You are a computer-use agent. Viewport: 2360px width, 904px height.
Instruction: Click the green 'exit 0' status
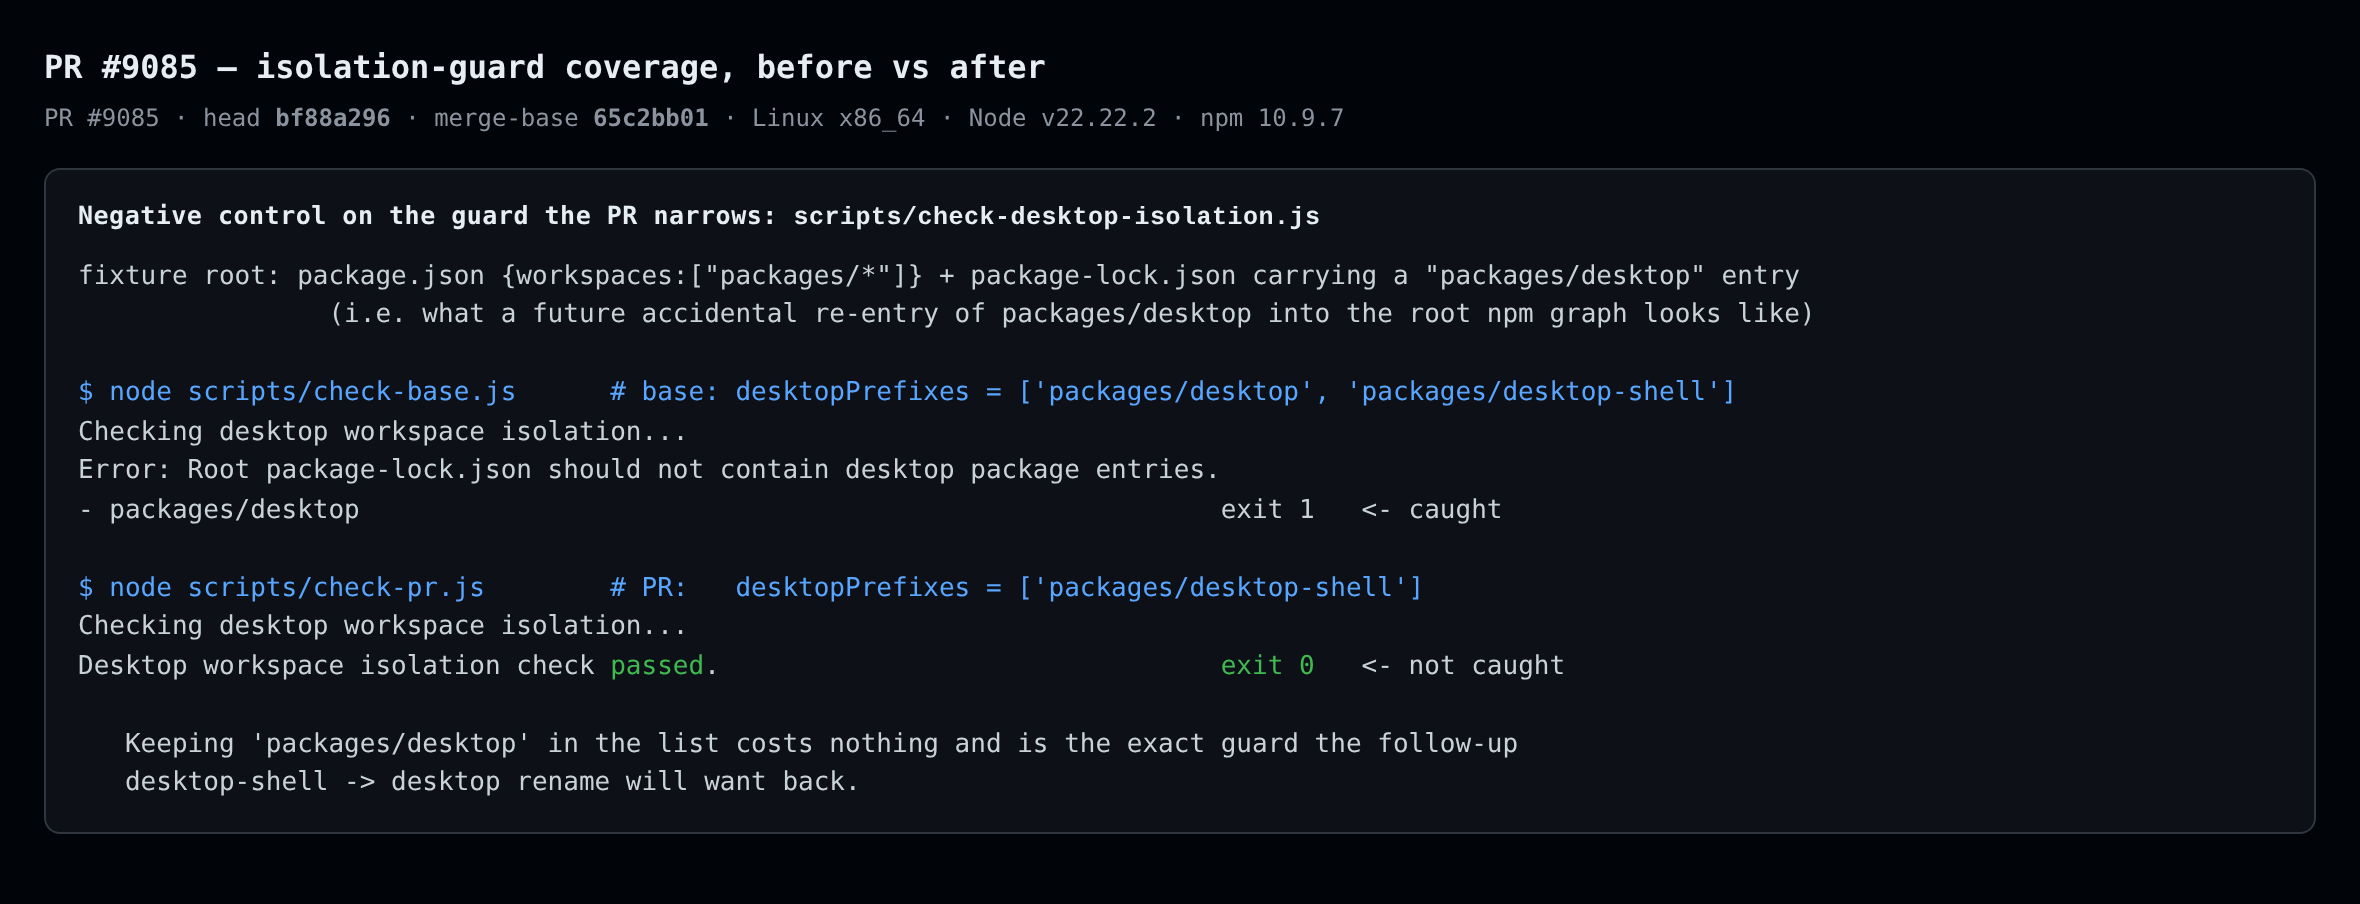coord(1267,665)
